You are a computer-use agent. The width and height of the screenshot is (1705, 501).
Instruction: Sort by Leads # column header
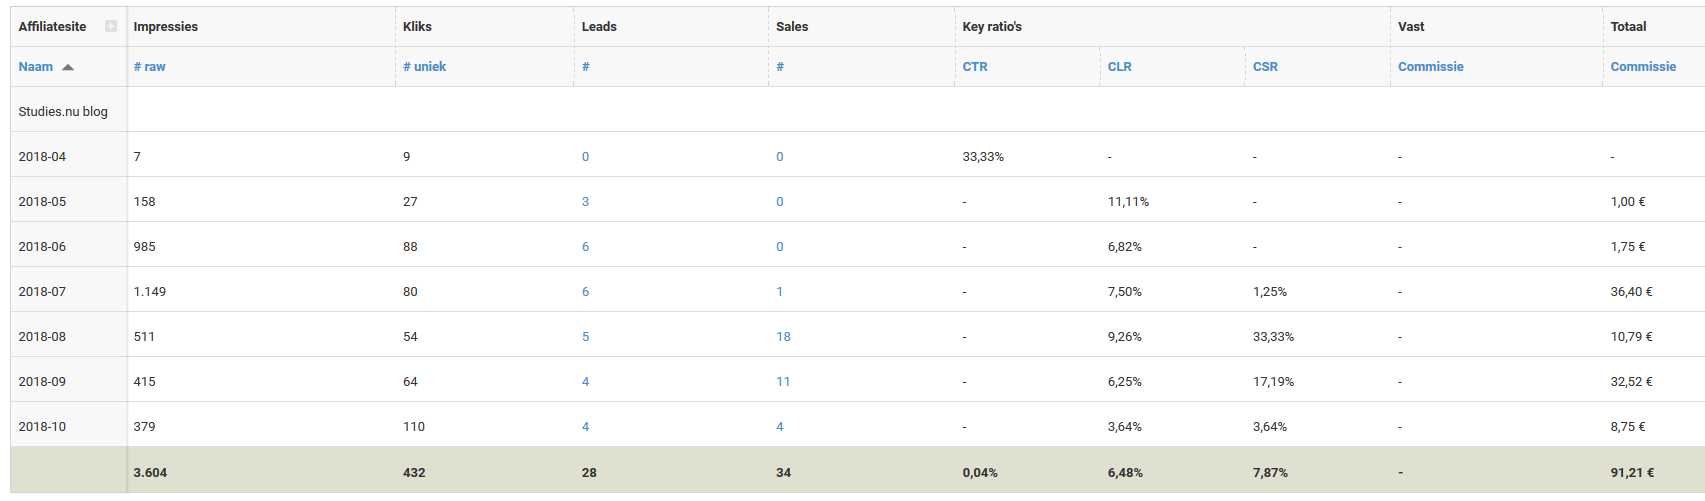[585, 66]
